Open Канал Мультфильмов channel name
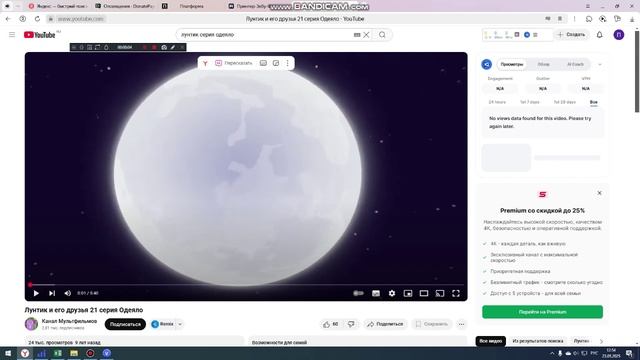640x360 pixels. [69, 321]
